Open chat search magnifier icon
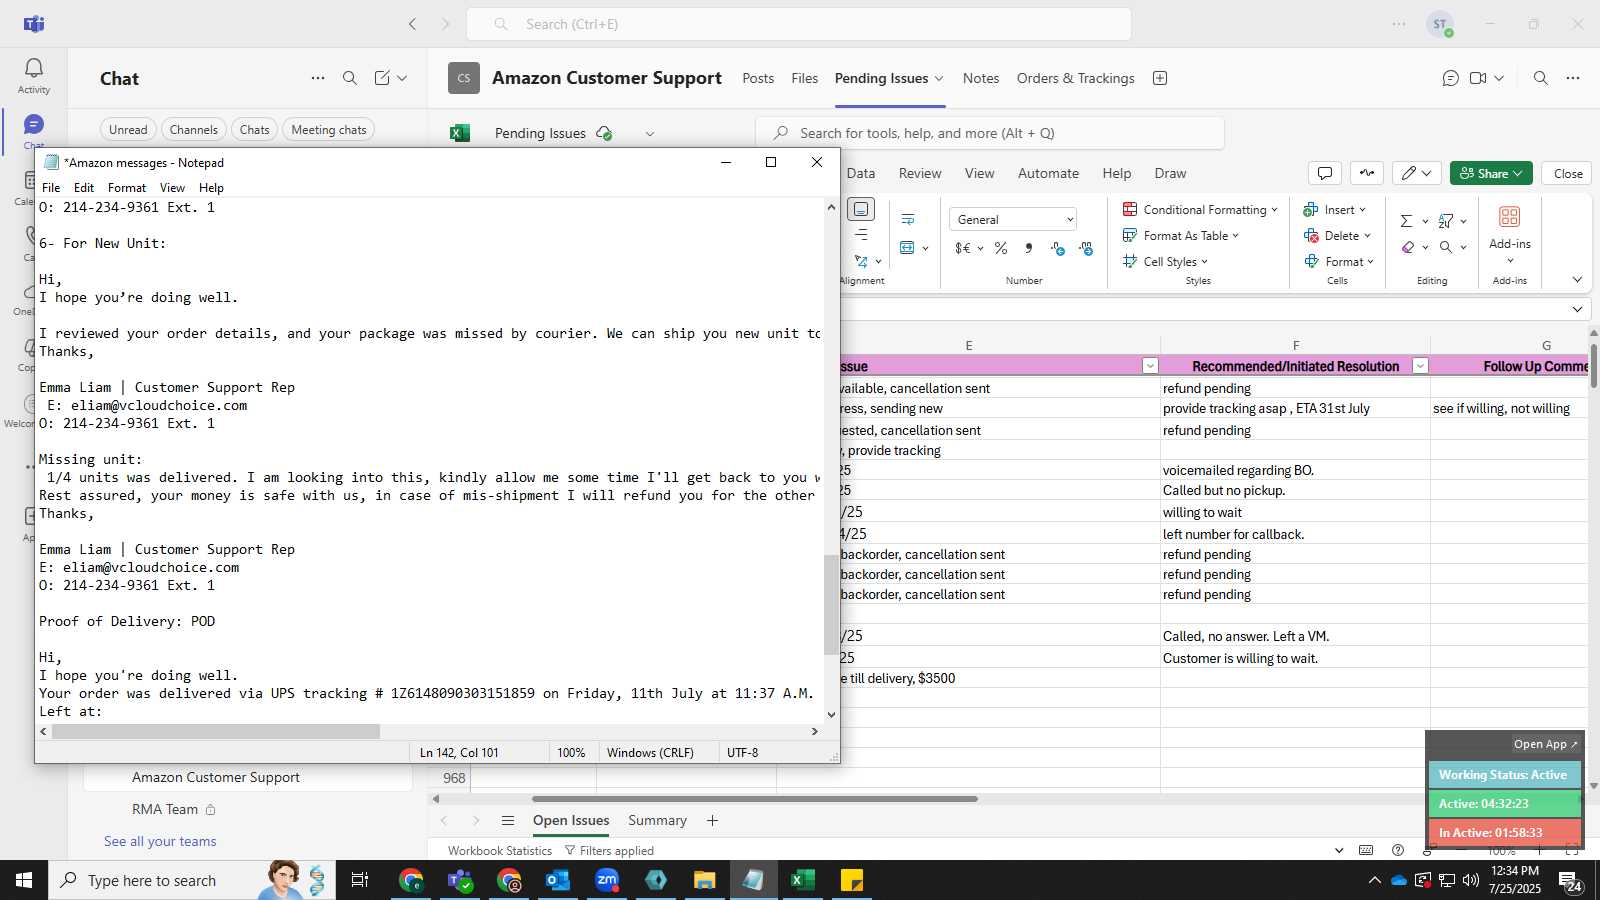 [x=350, y=78]
